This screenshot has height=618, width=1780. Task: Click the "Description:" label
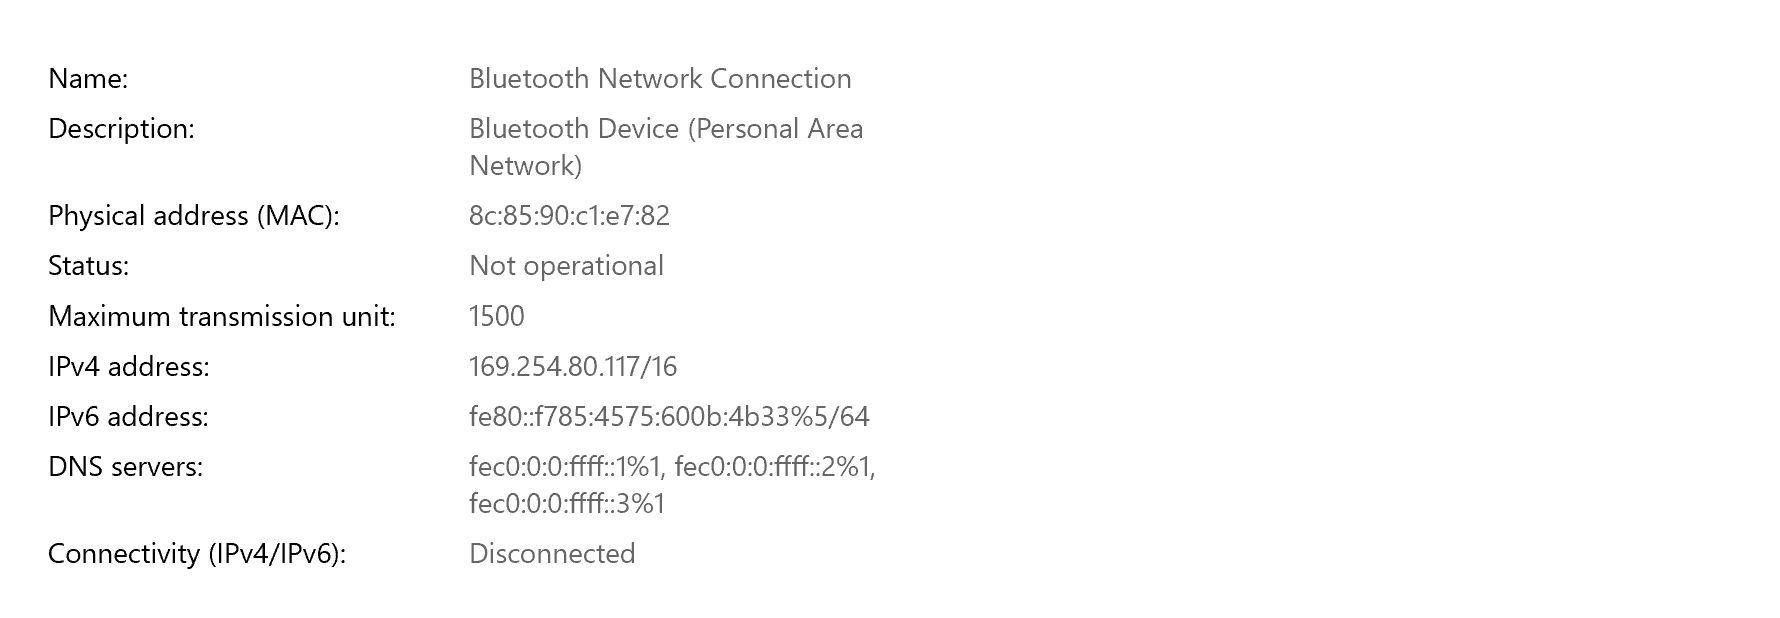tap(121, 129)
